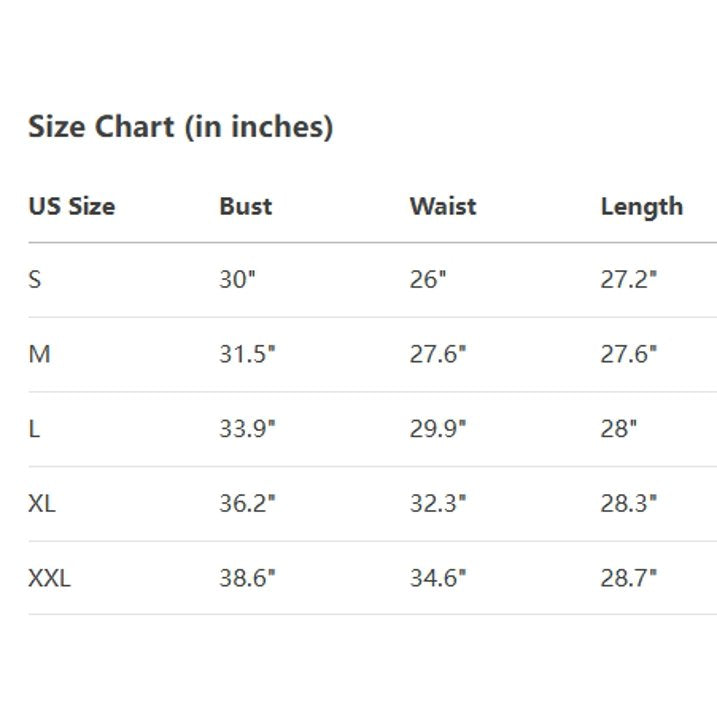Click the Size Chart (in inches) heading
The width and height of the screenshot is (717, 717).
(180, 127)
